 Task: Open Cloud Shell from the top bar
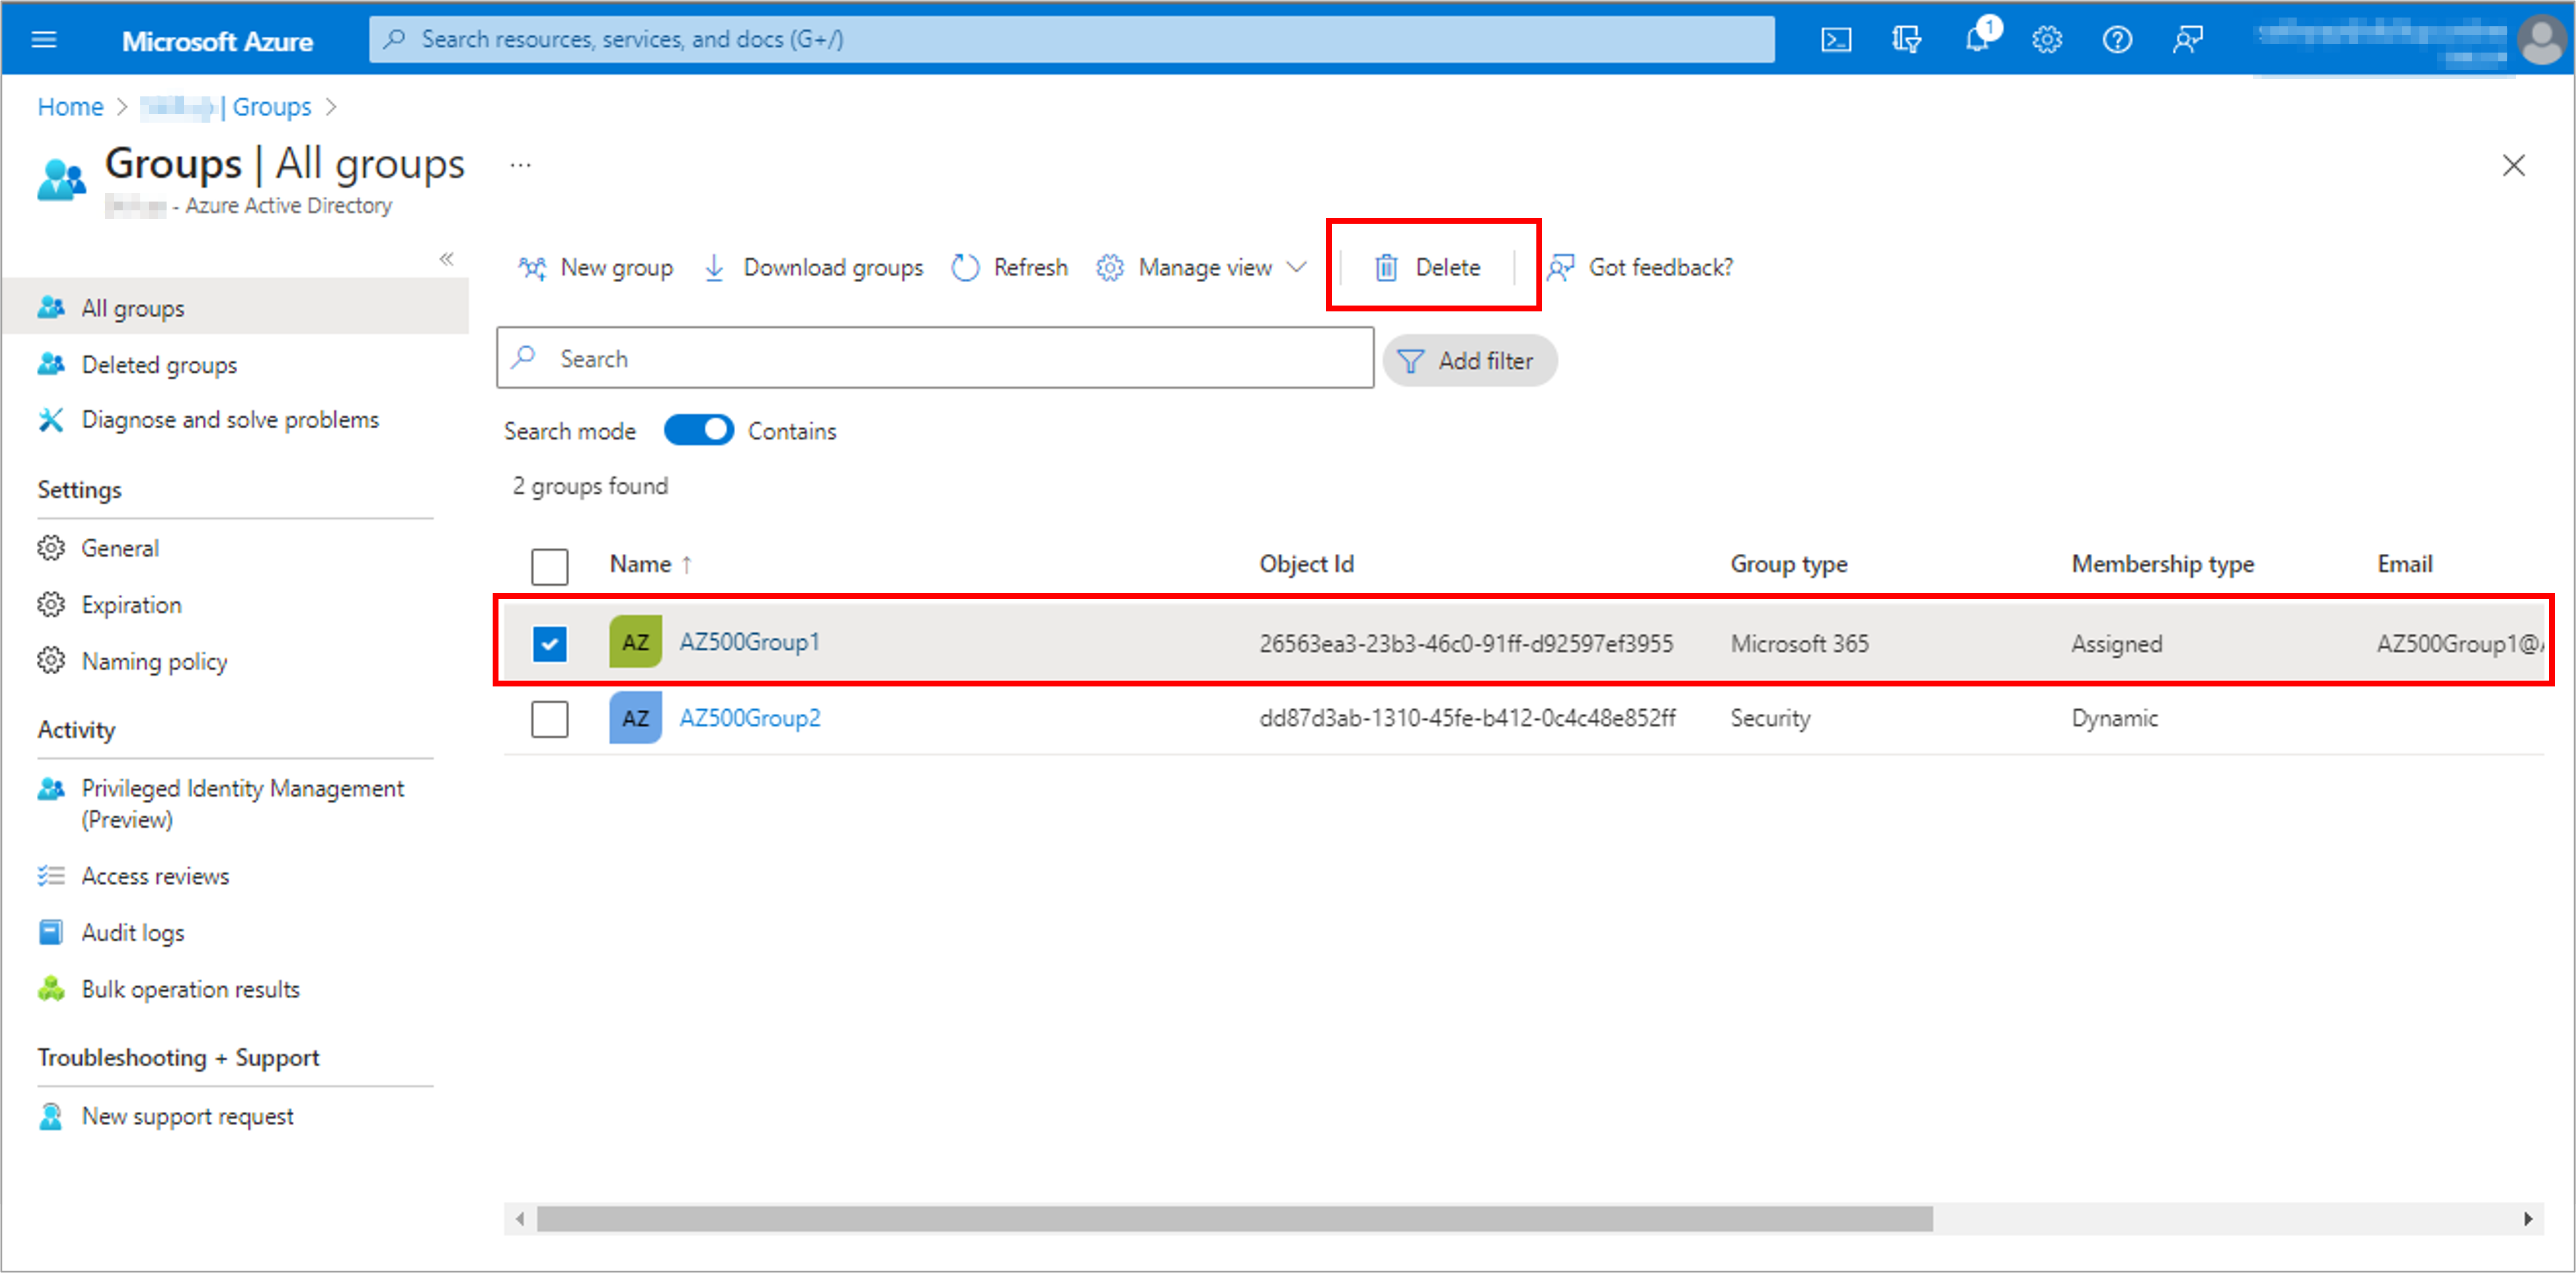click(1836, 40)
